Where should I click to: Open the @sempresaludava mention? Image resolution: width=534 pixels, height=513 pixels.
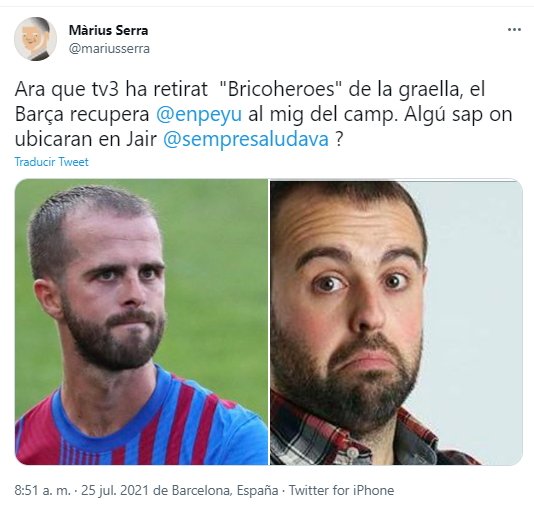[246, 139]
